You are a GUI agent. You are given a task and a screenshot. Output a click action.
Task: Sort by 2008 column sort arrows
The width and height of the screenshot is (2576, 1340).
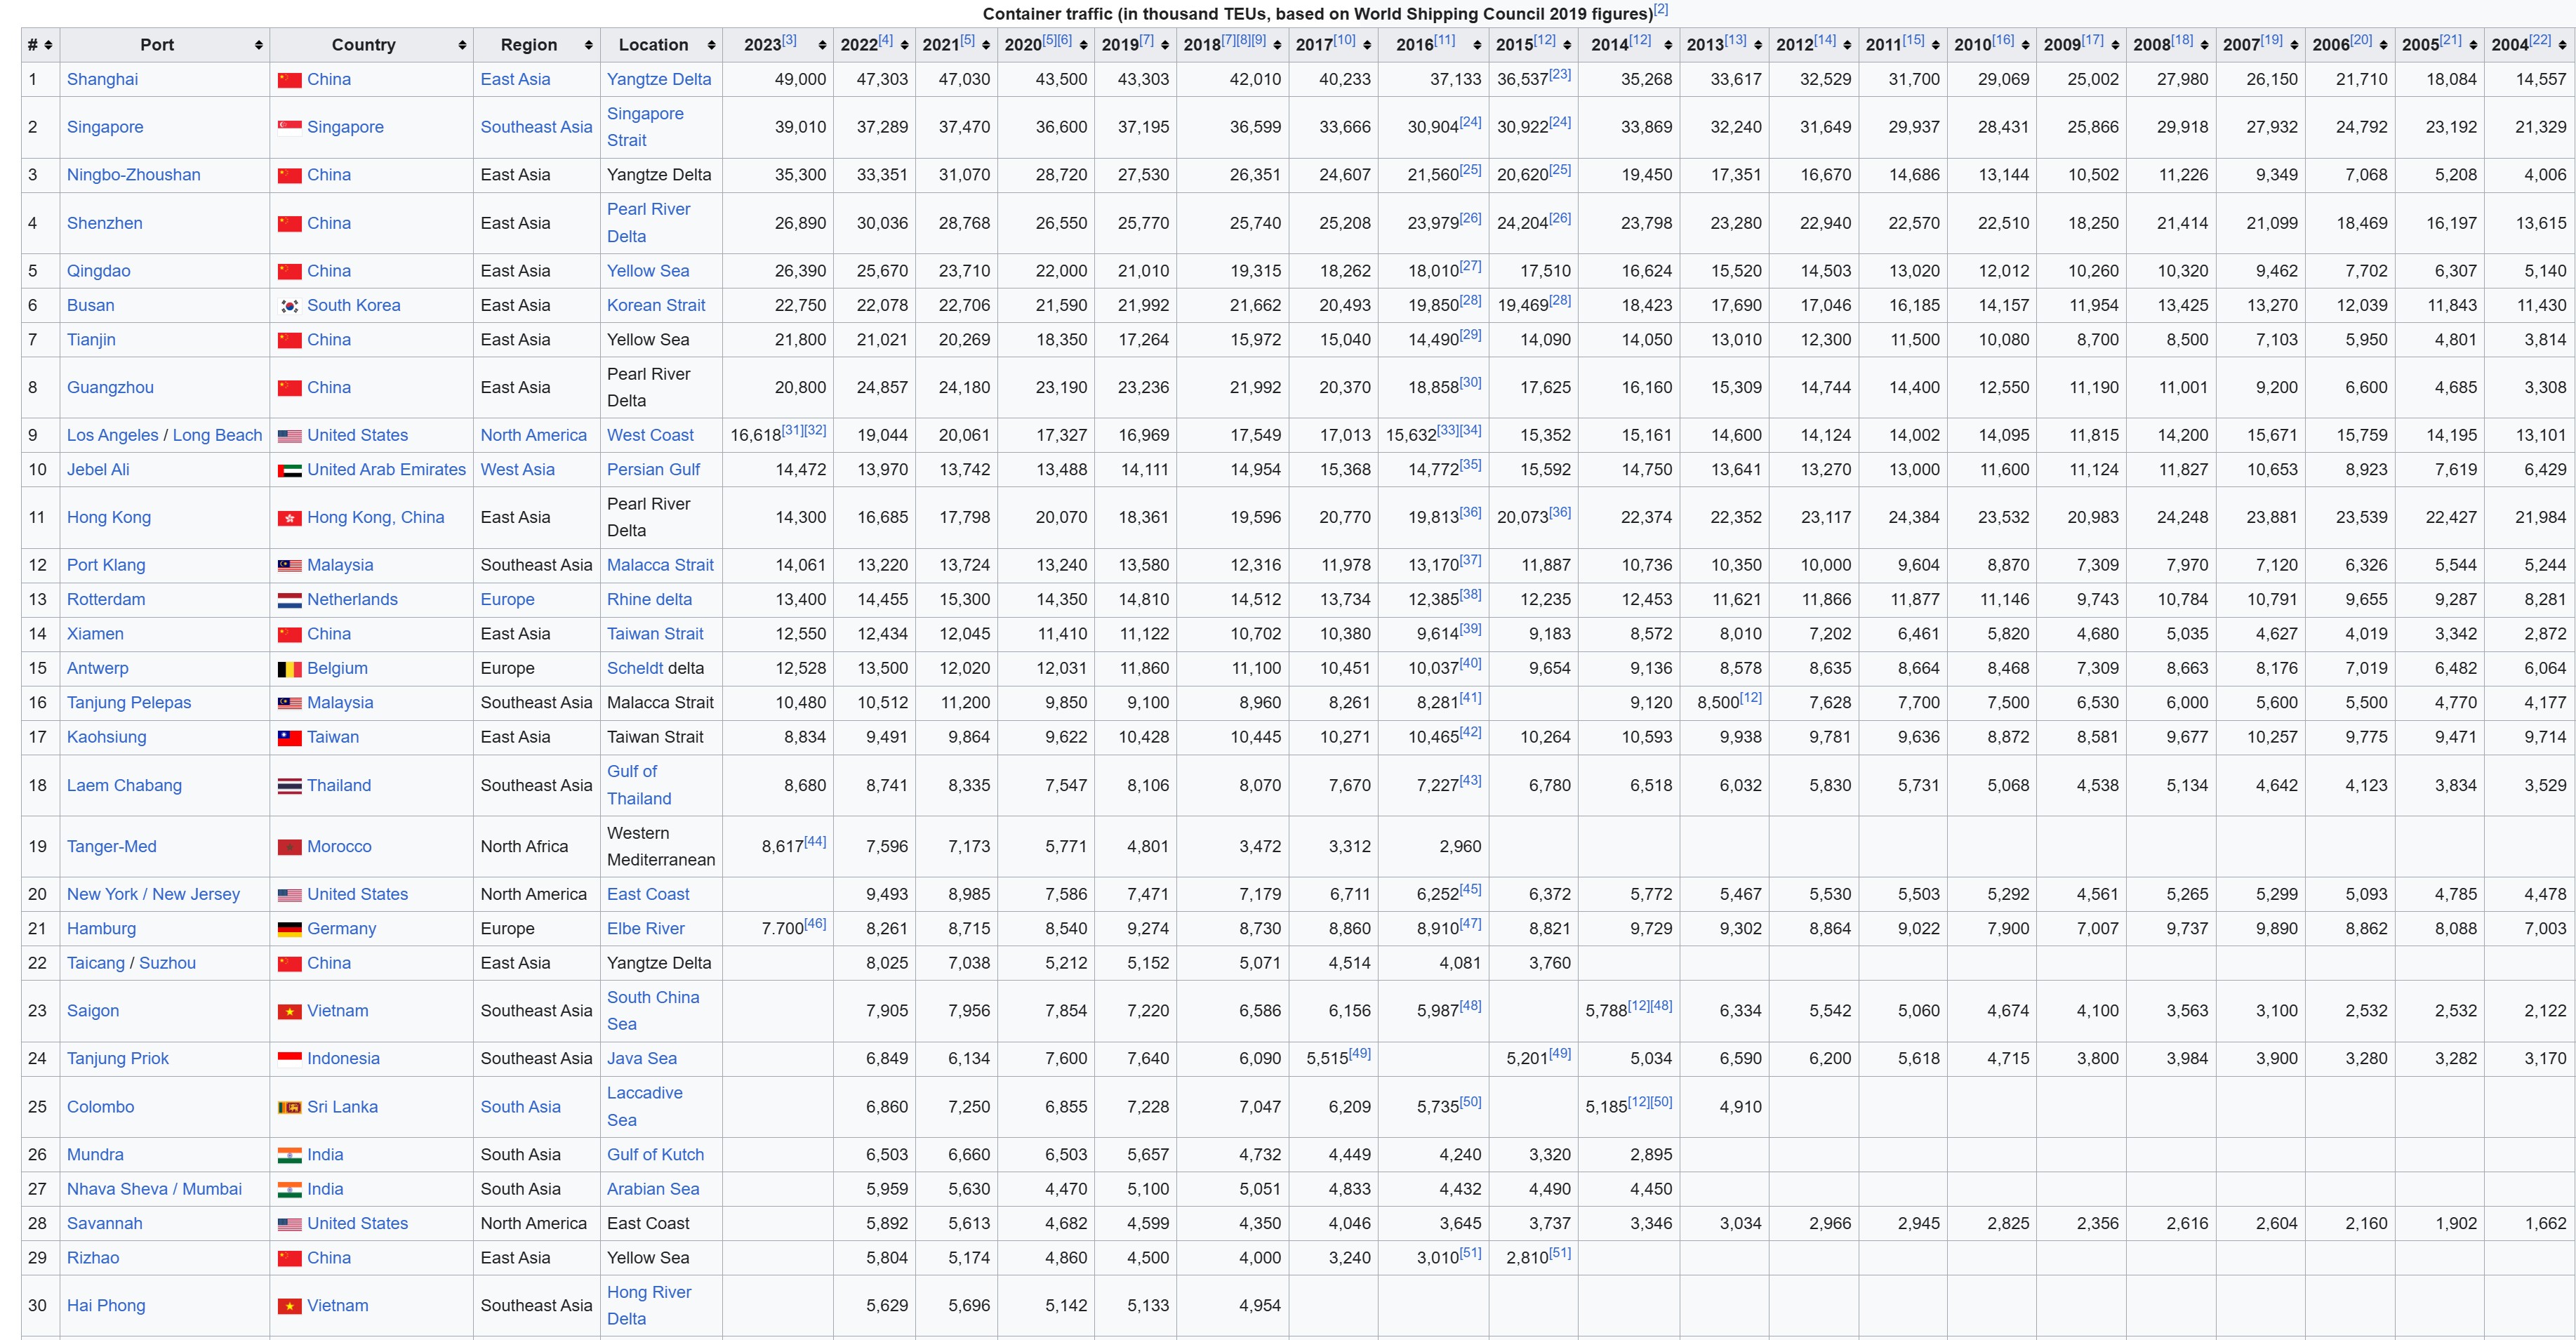2205,45
